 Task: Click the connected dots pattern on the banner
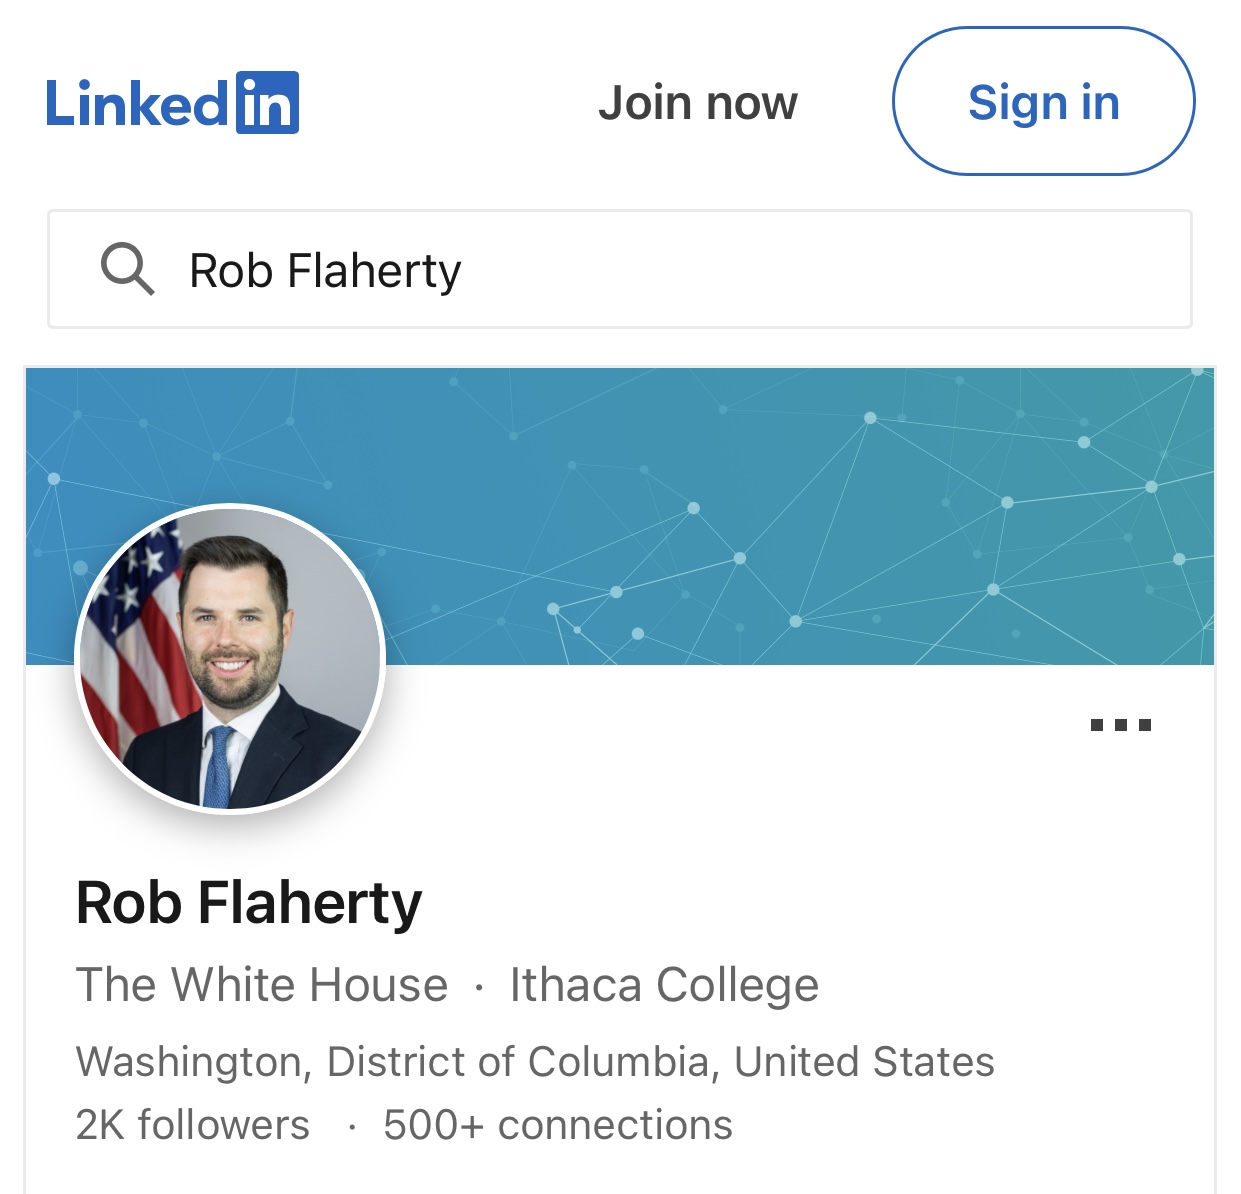[x=950, y=520]
